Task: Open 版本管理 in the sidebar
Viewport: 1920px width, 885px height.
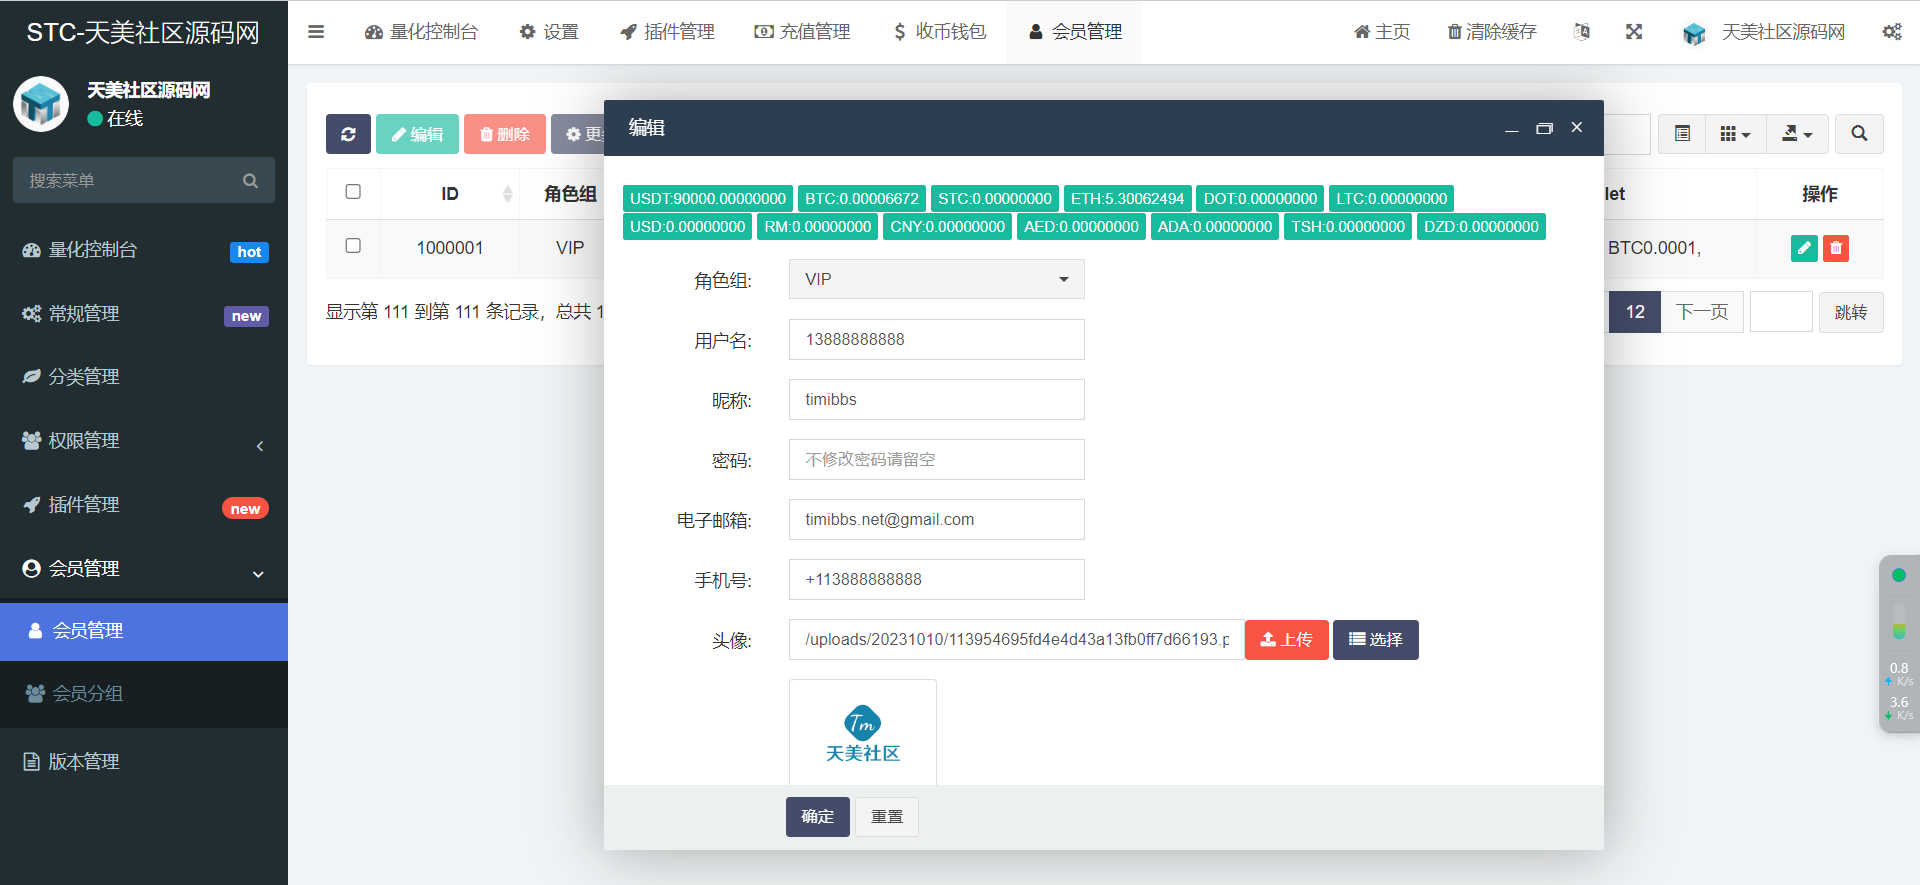Action: coord(144,762)
